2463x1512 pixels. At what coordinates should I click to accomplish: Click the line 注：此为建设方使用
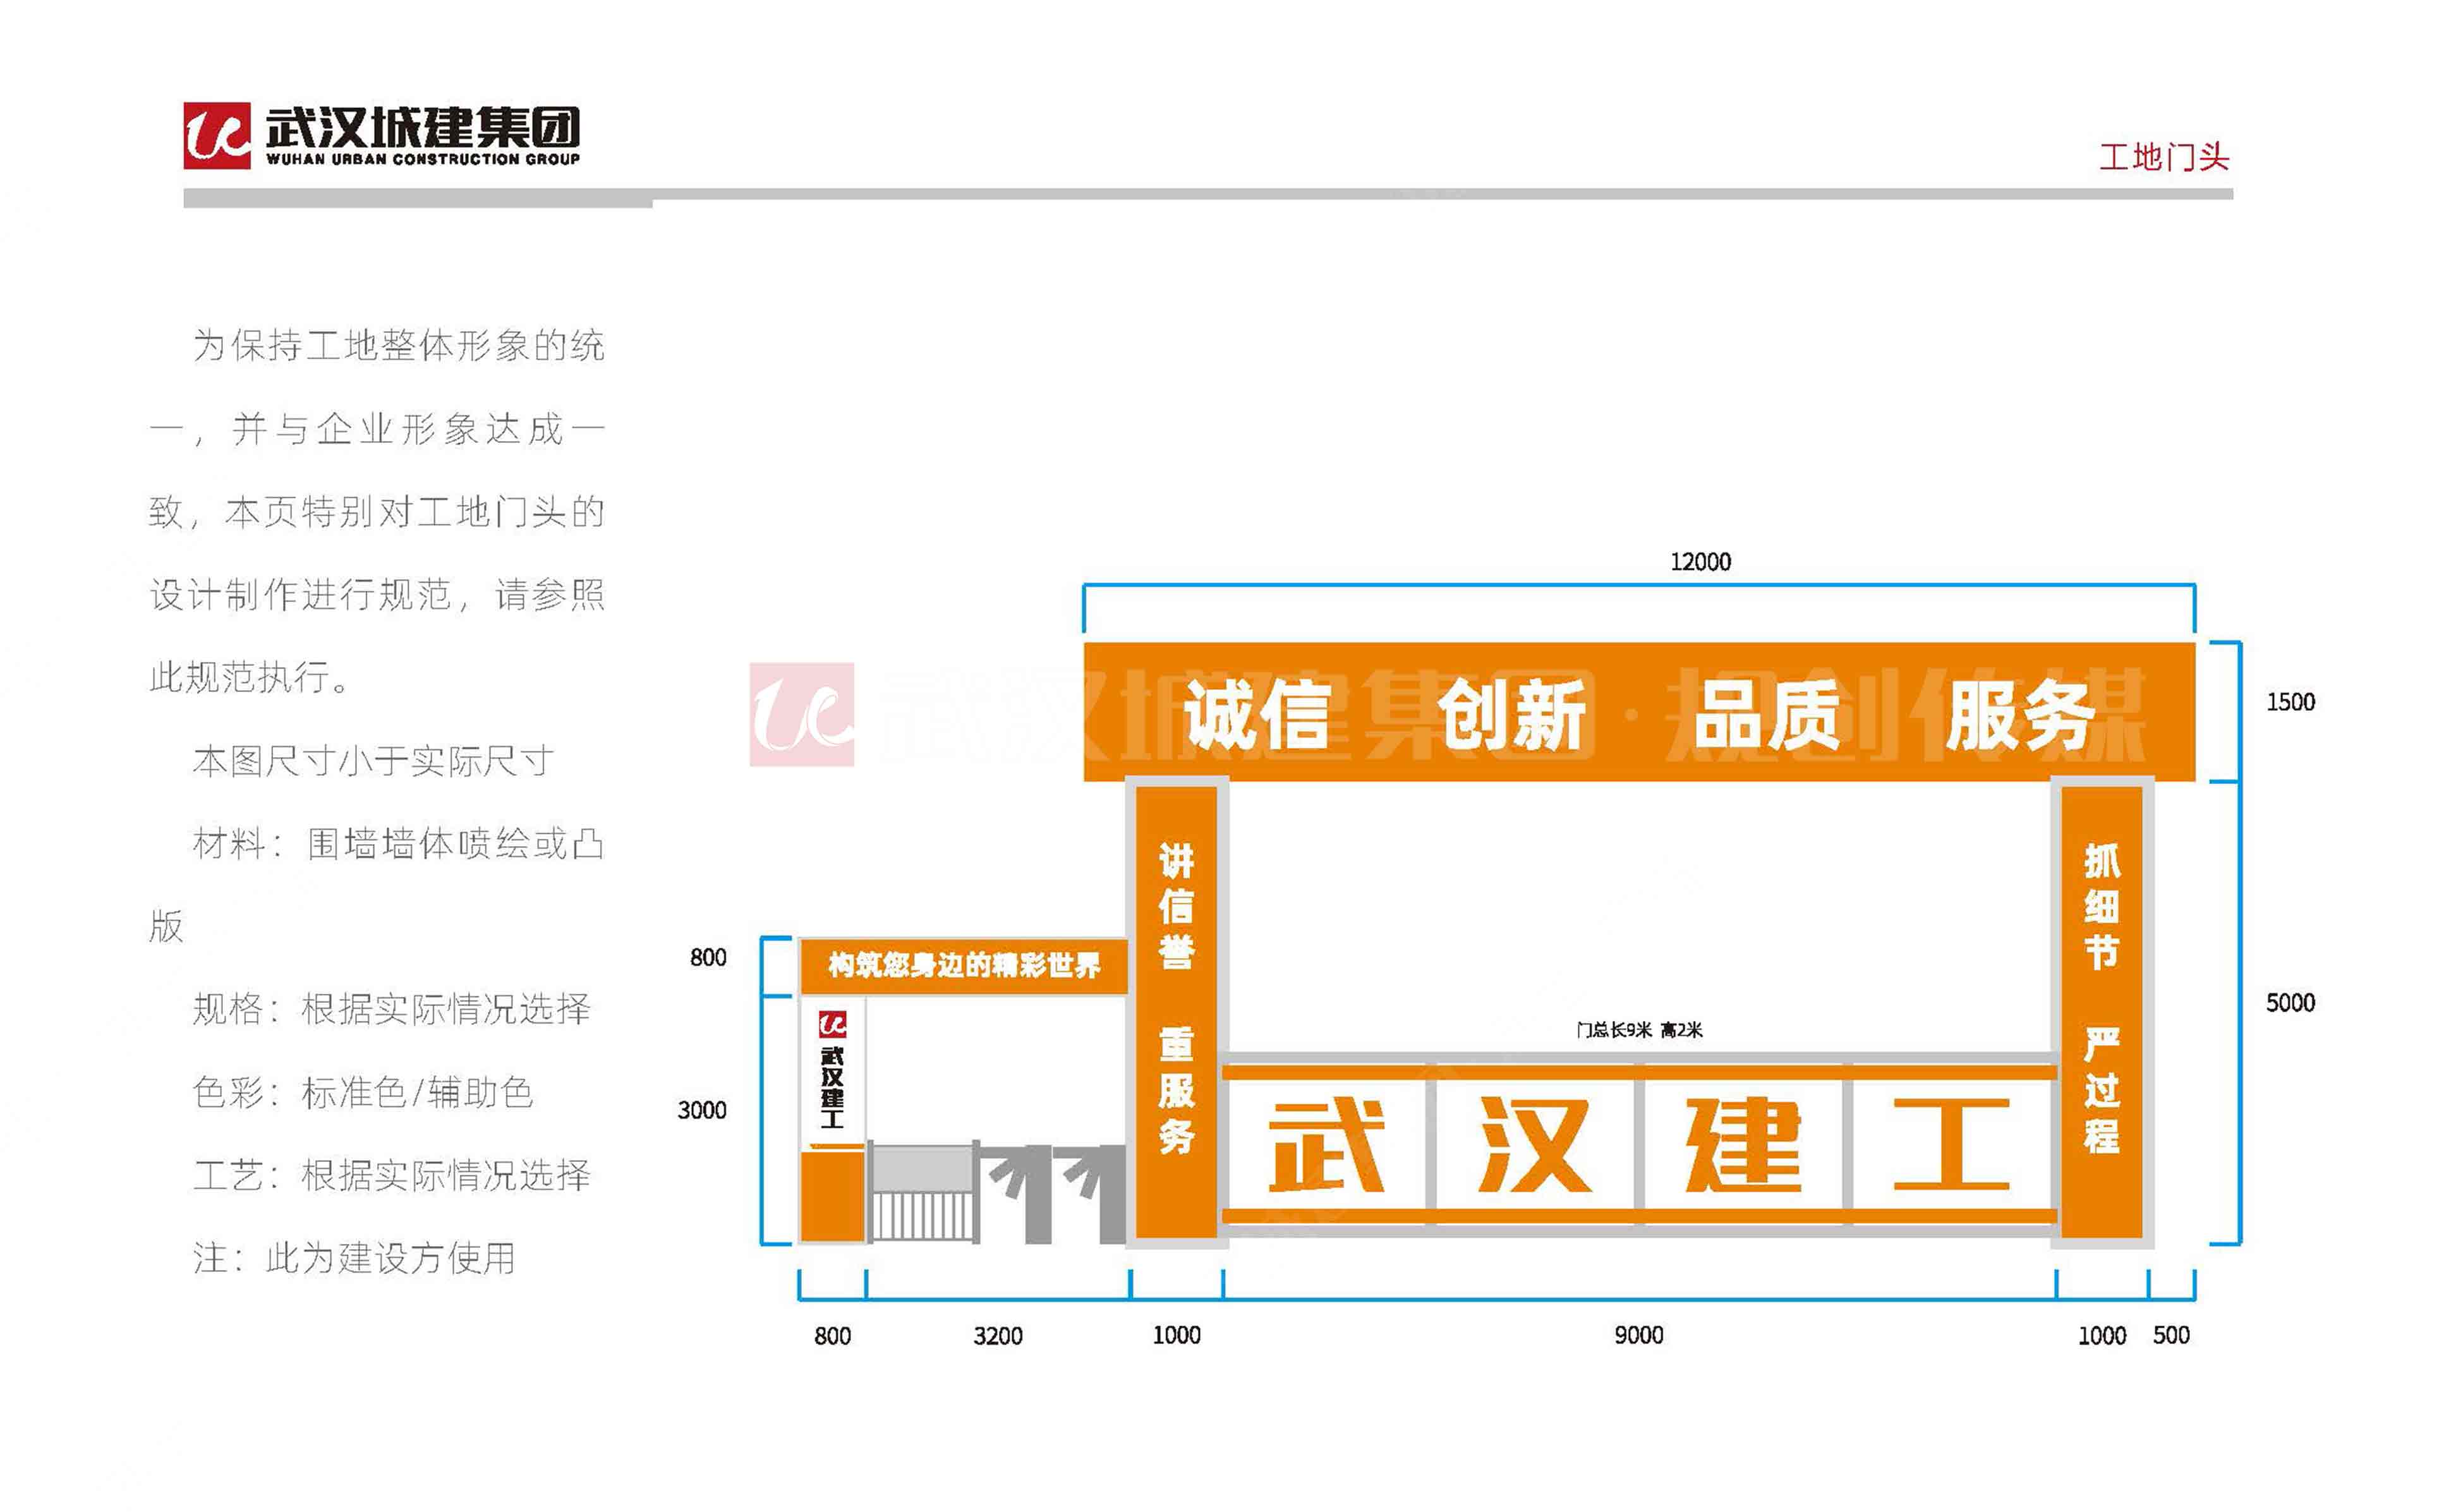[353, 1258]
